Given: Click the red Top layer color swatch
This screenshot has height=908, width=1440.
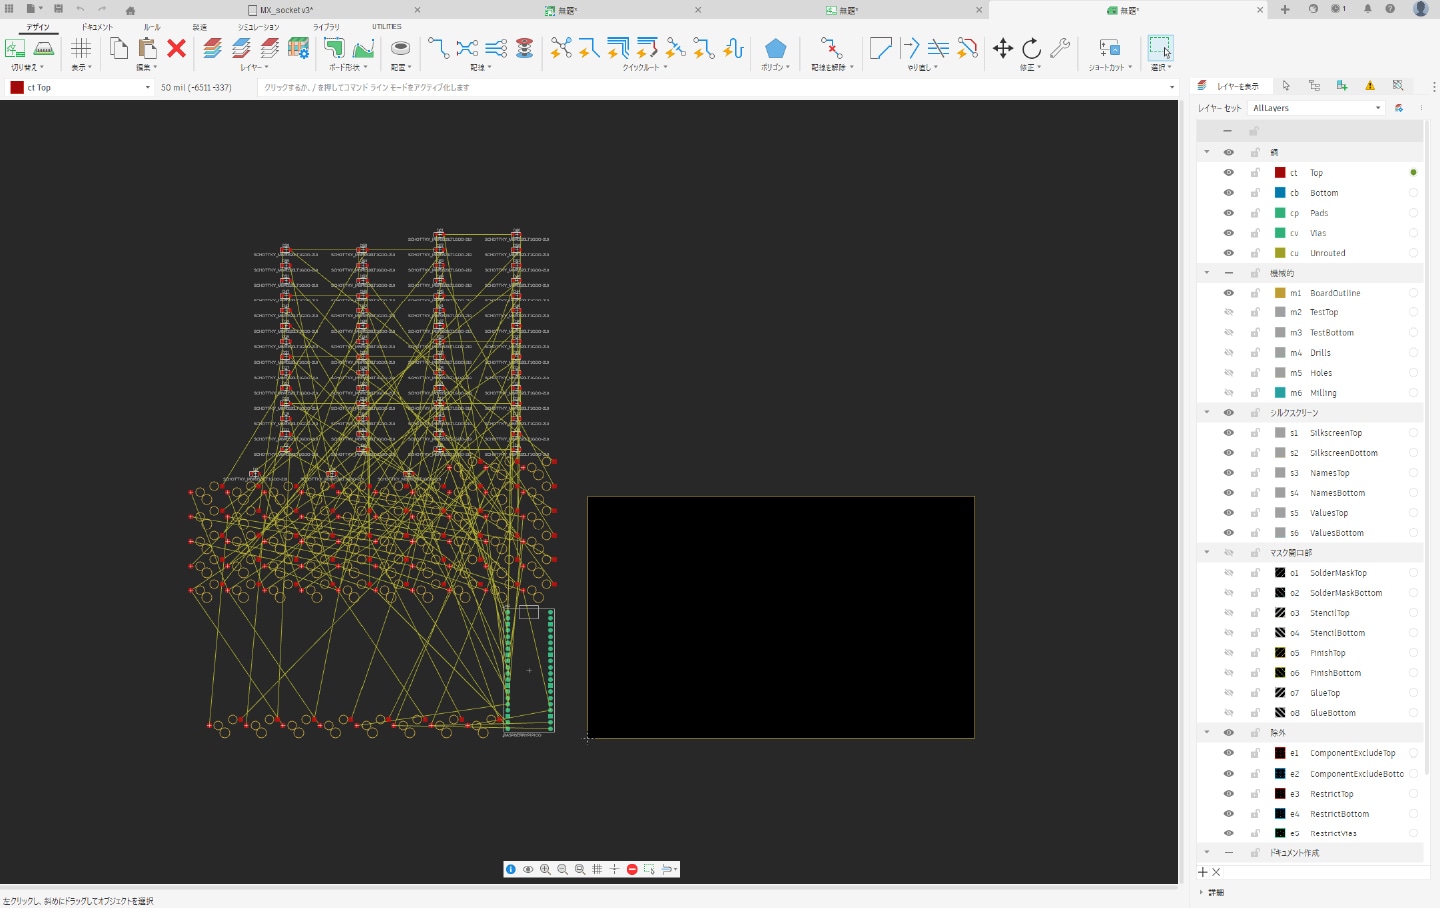Looking at the screenshot, I should pyautogui.click(x=1280, y=173).
